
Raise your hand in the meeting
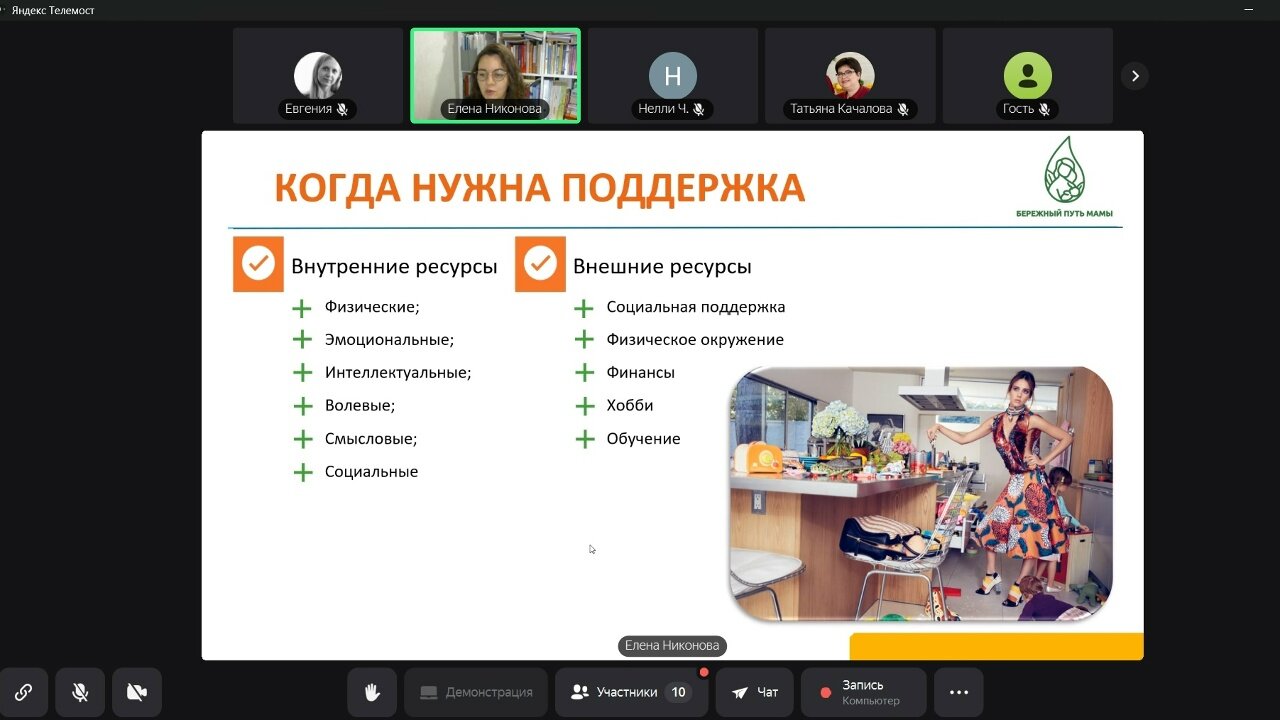click(372, 692)
